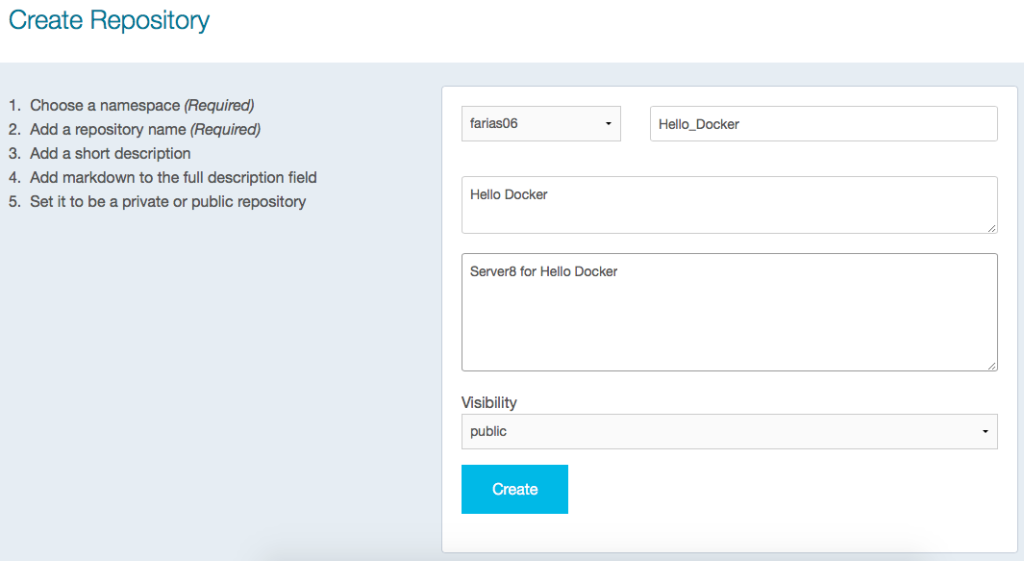
Task: Click the 'Create Repository' page heading
Action: tap(109, 20)
